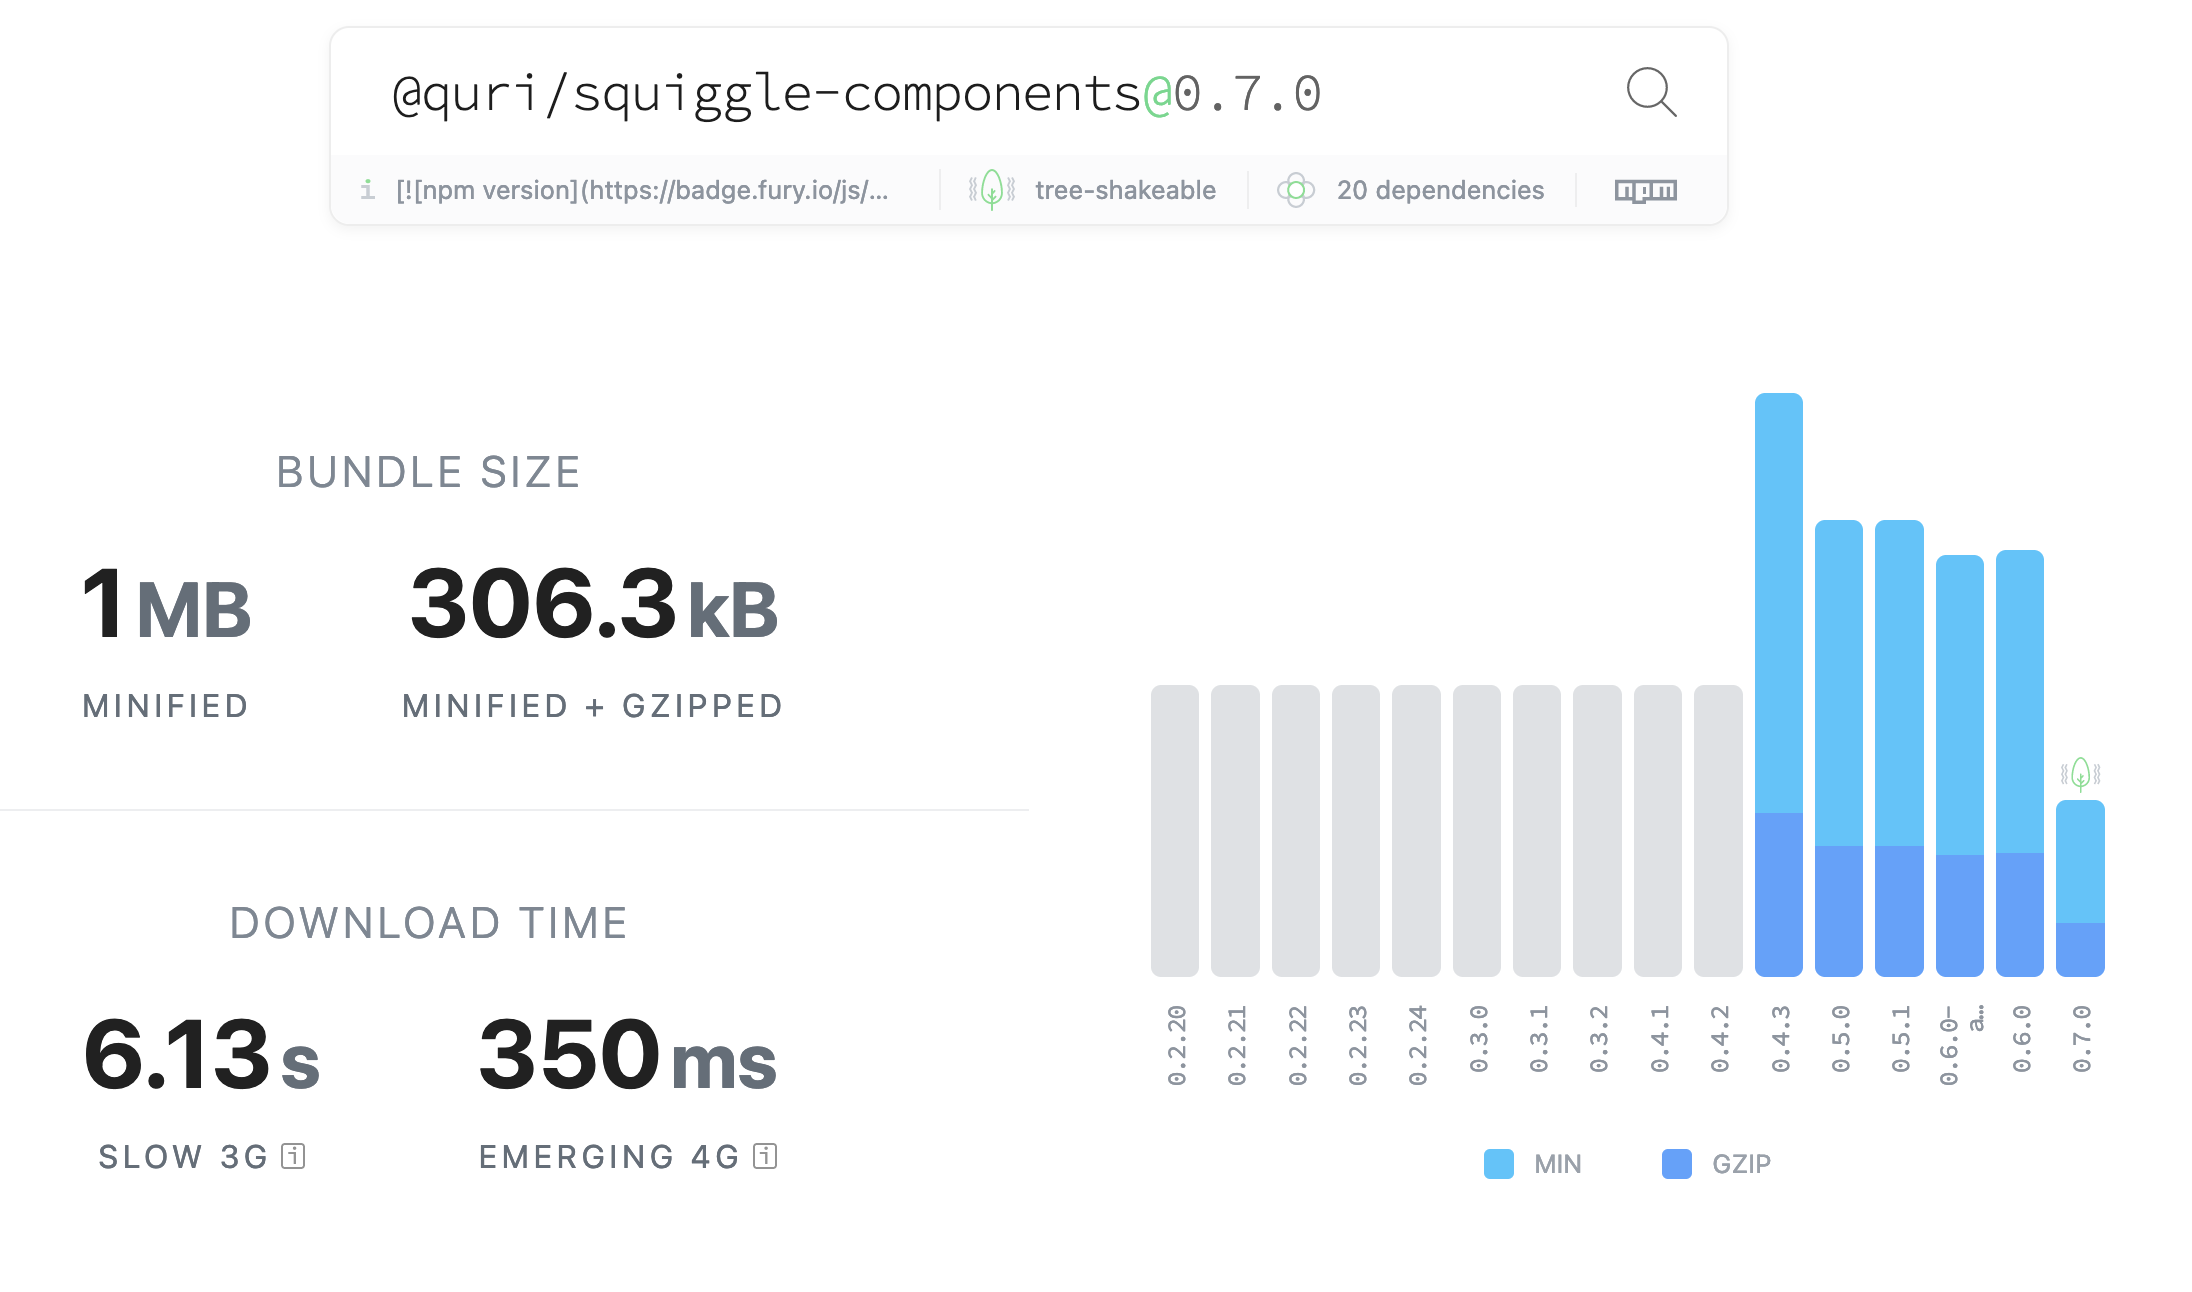The width and height of the screenshot is (2192, 1292).
Task: Click the greyed-out 0.2.20 version bar
Action: point(1174,830)
